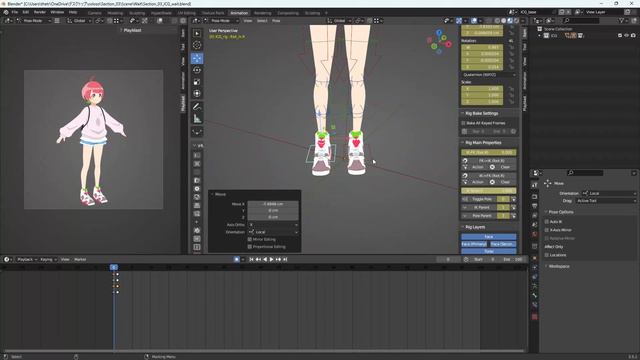The height and width of the screenshot is (360, 640).
Task: Click the Face rig layer button
Action: pyautogui.click(x=489, y=237)
